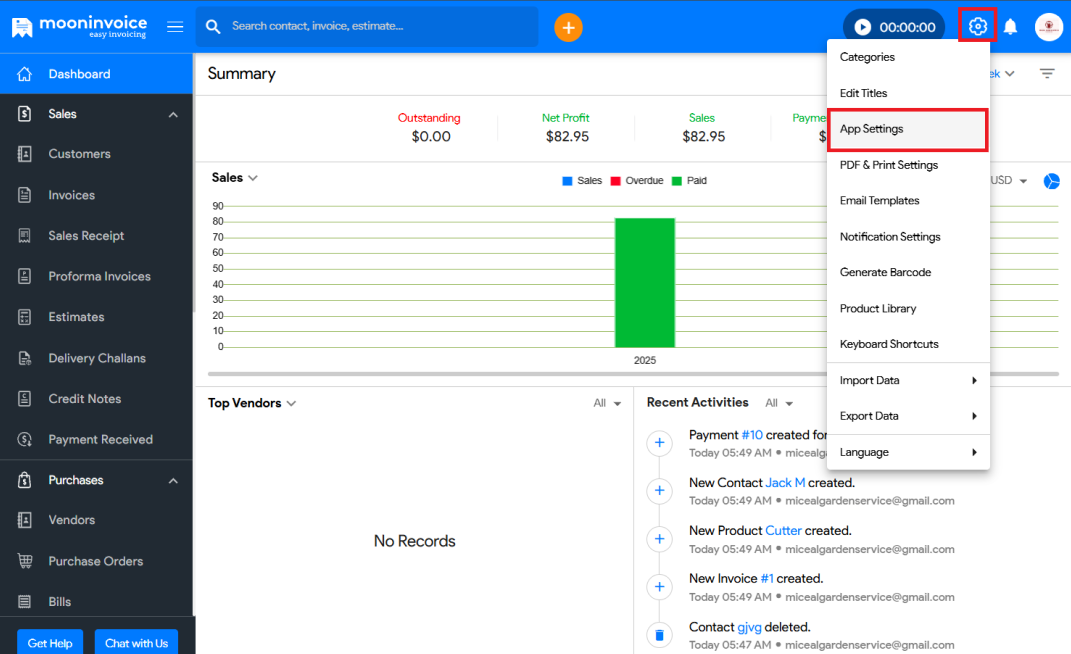
Task: Click the Payment Received sidebar icon
Action: [x=25, y=439]
